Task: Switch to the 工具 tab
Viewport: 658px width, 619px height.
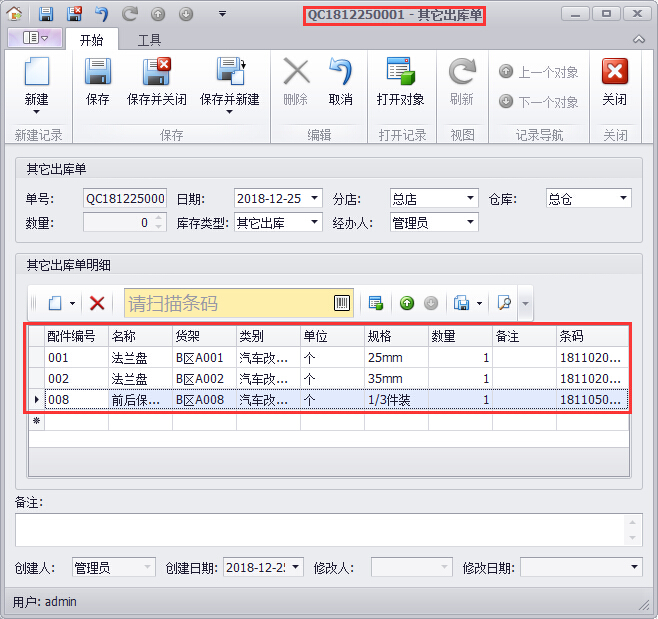Action: pyautogui.click(x=149, y=40)
